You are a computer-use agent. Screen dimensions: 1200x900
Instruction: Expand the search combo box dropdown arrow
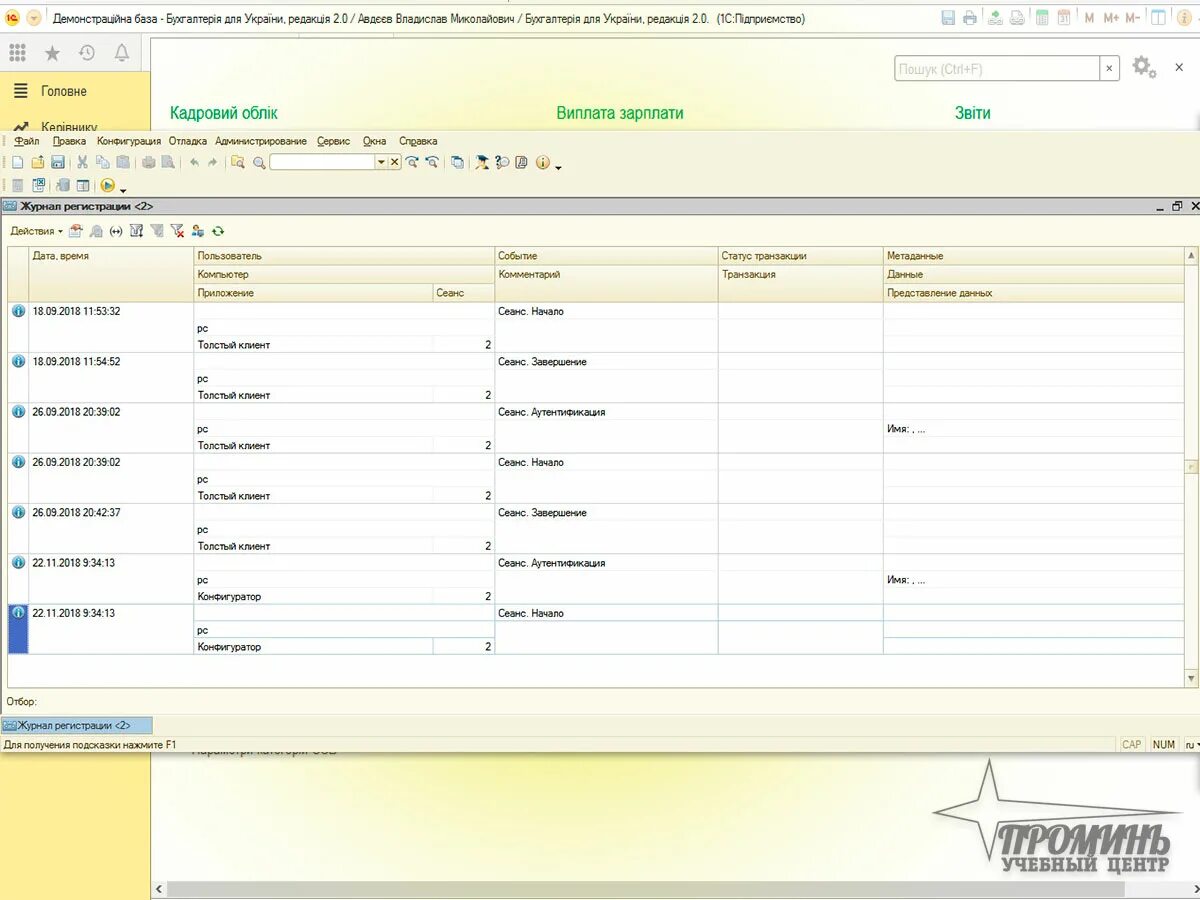coord(381,162)
